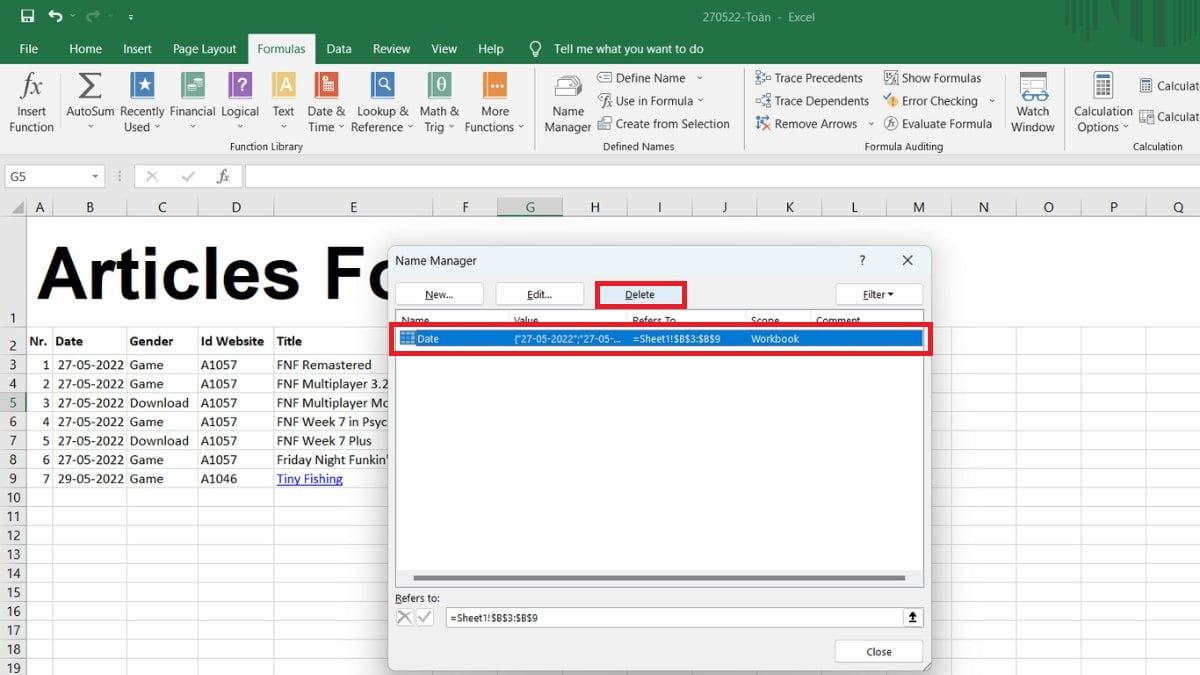Open the Financial functions icon
The width and height of the screenshot is (1200, 675).
click(192, 102)
